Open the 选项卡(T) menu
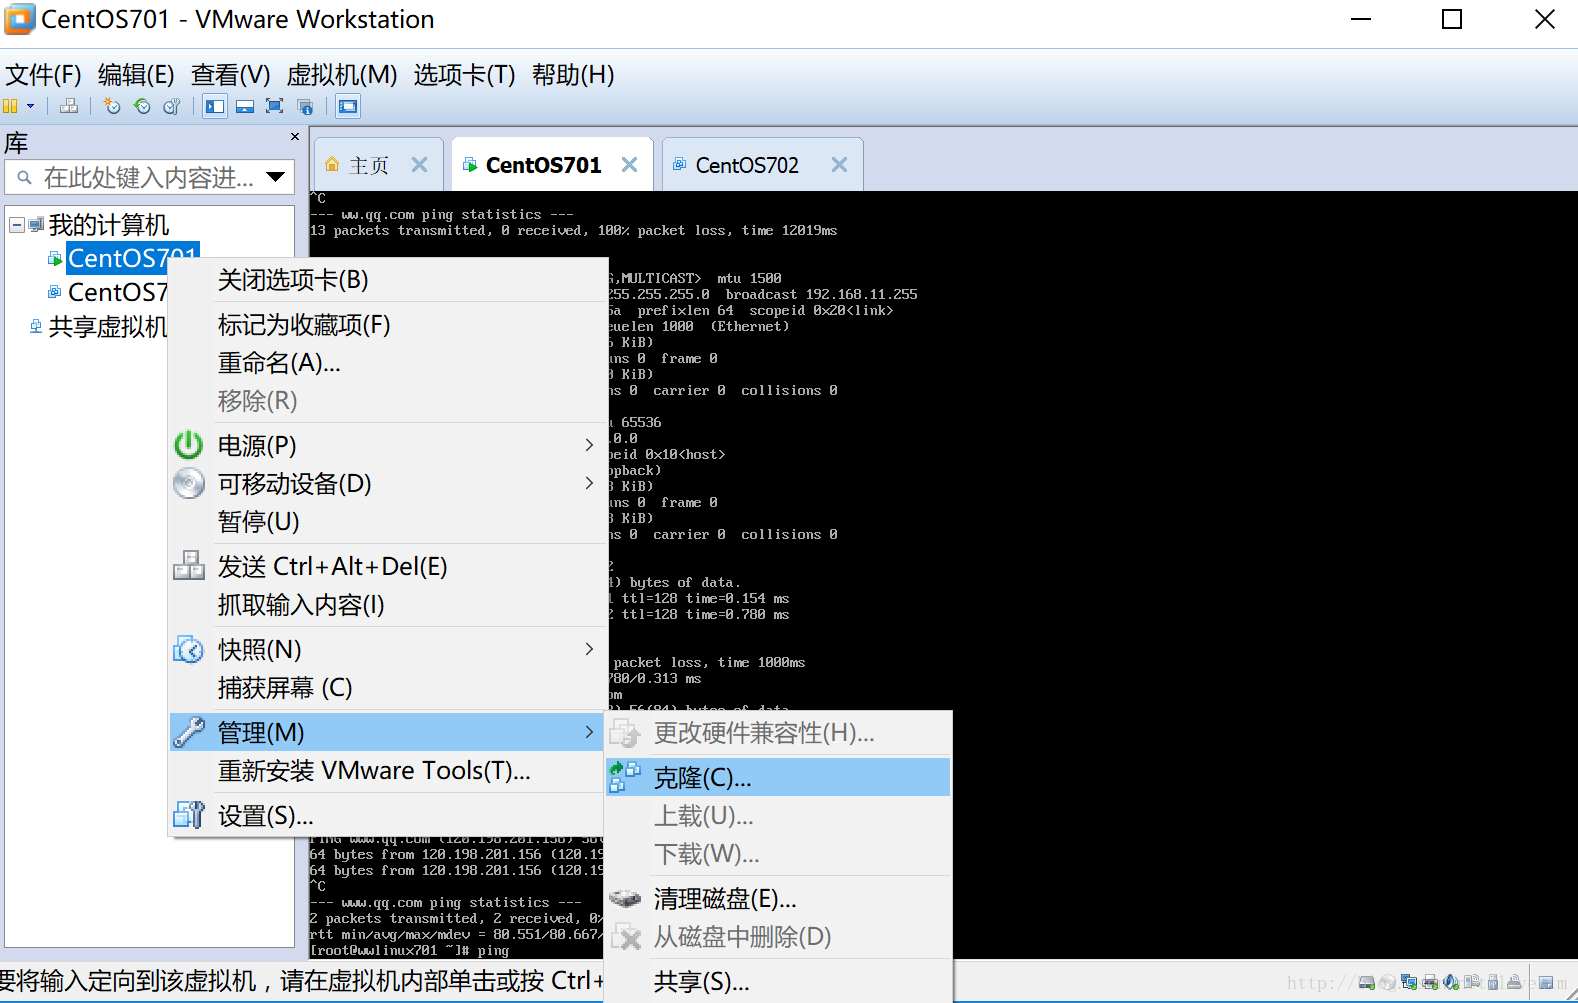The height and width of the screenshot is (1003, 1578). coord(464,75)
